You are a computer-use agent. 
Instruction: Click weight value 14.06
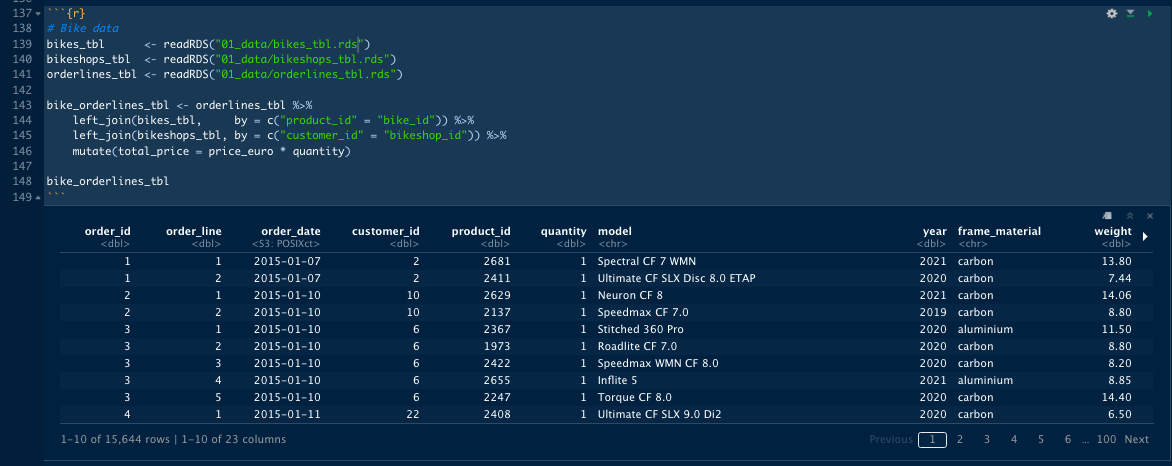(x=1117, y=295)
